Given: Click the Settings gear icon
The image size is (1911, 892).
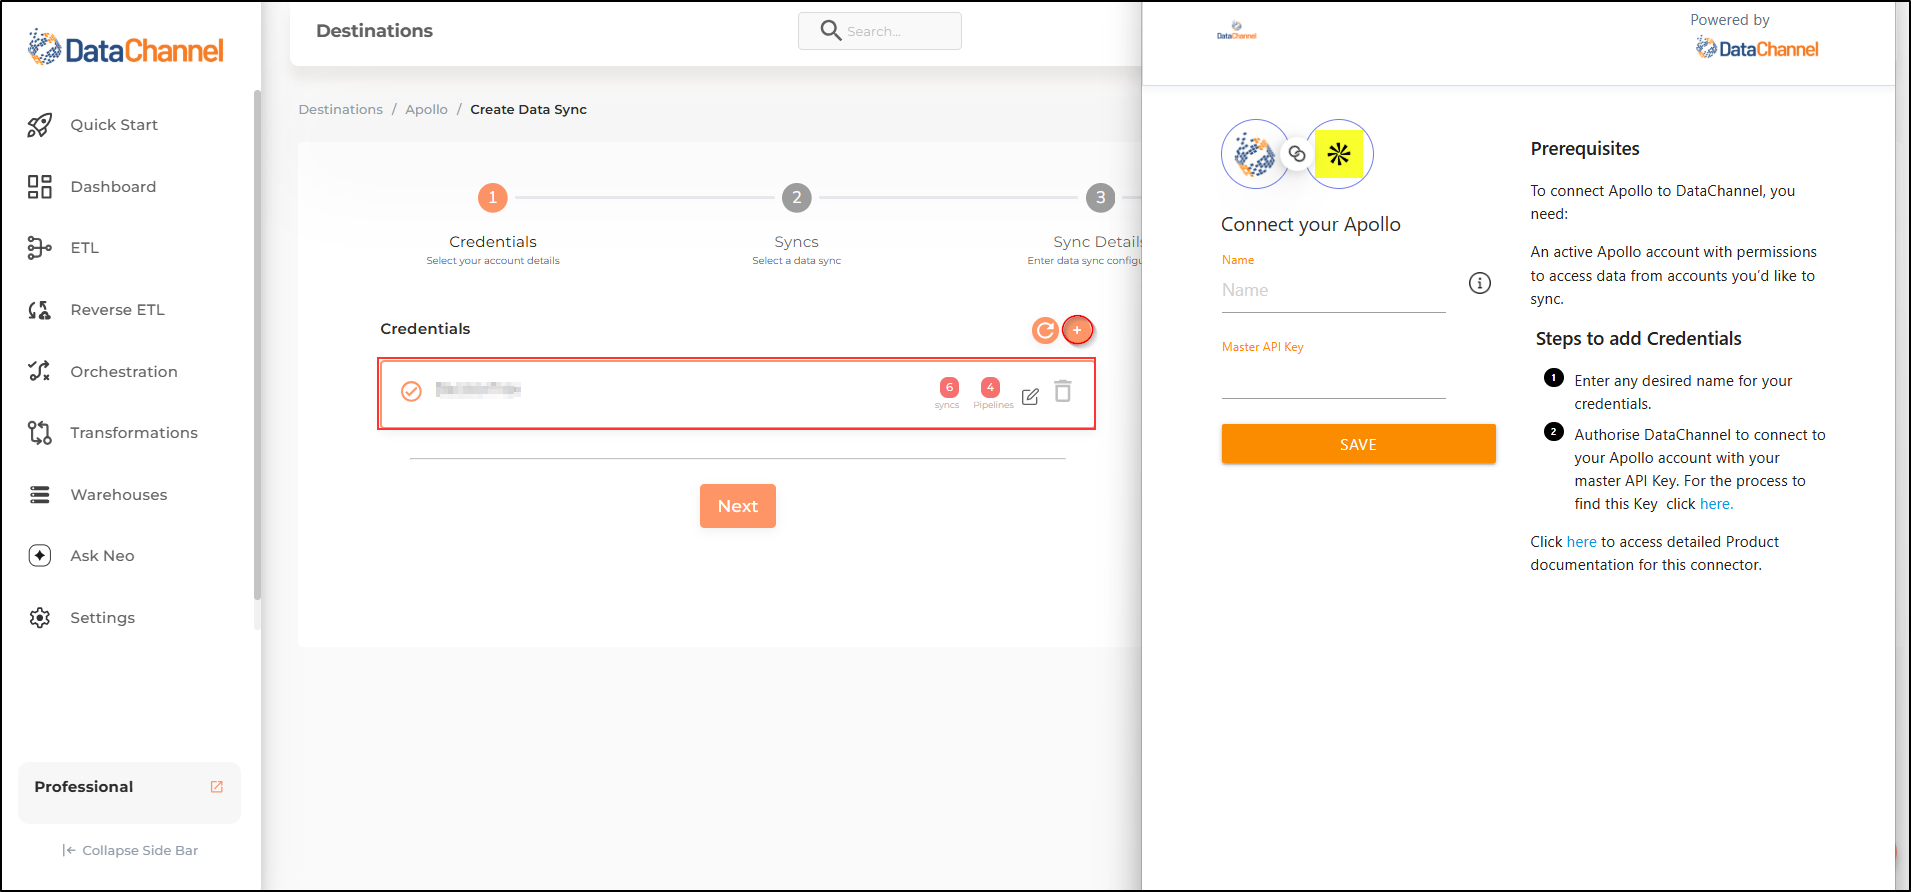Looking at the screenshot, I should click(39, 618).
